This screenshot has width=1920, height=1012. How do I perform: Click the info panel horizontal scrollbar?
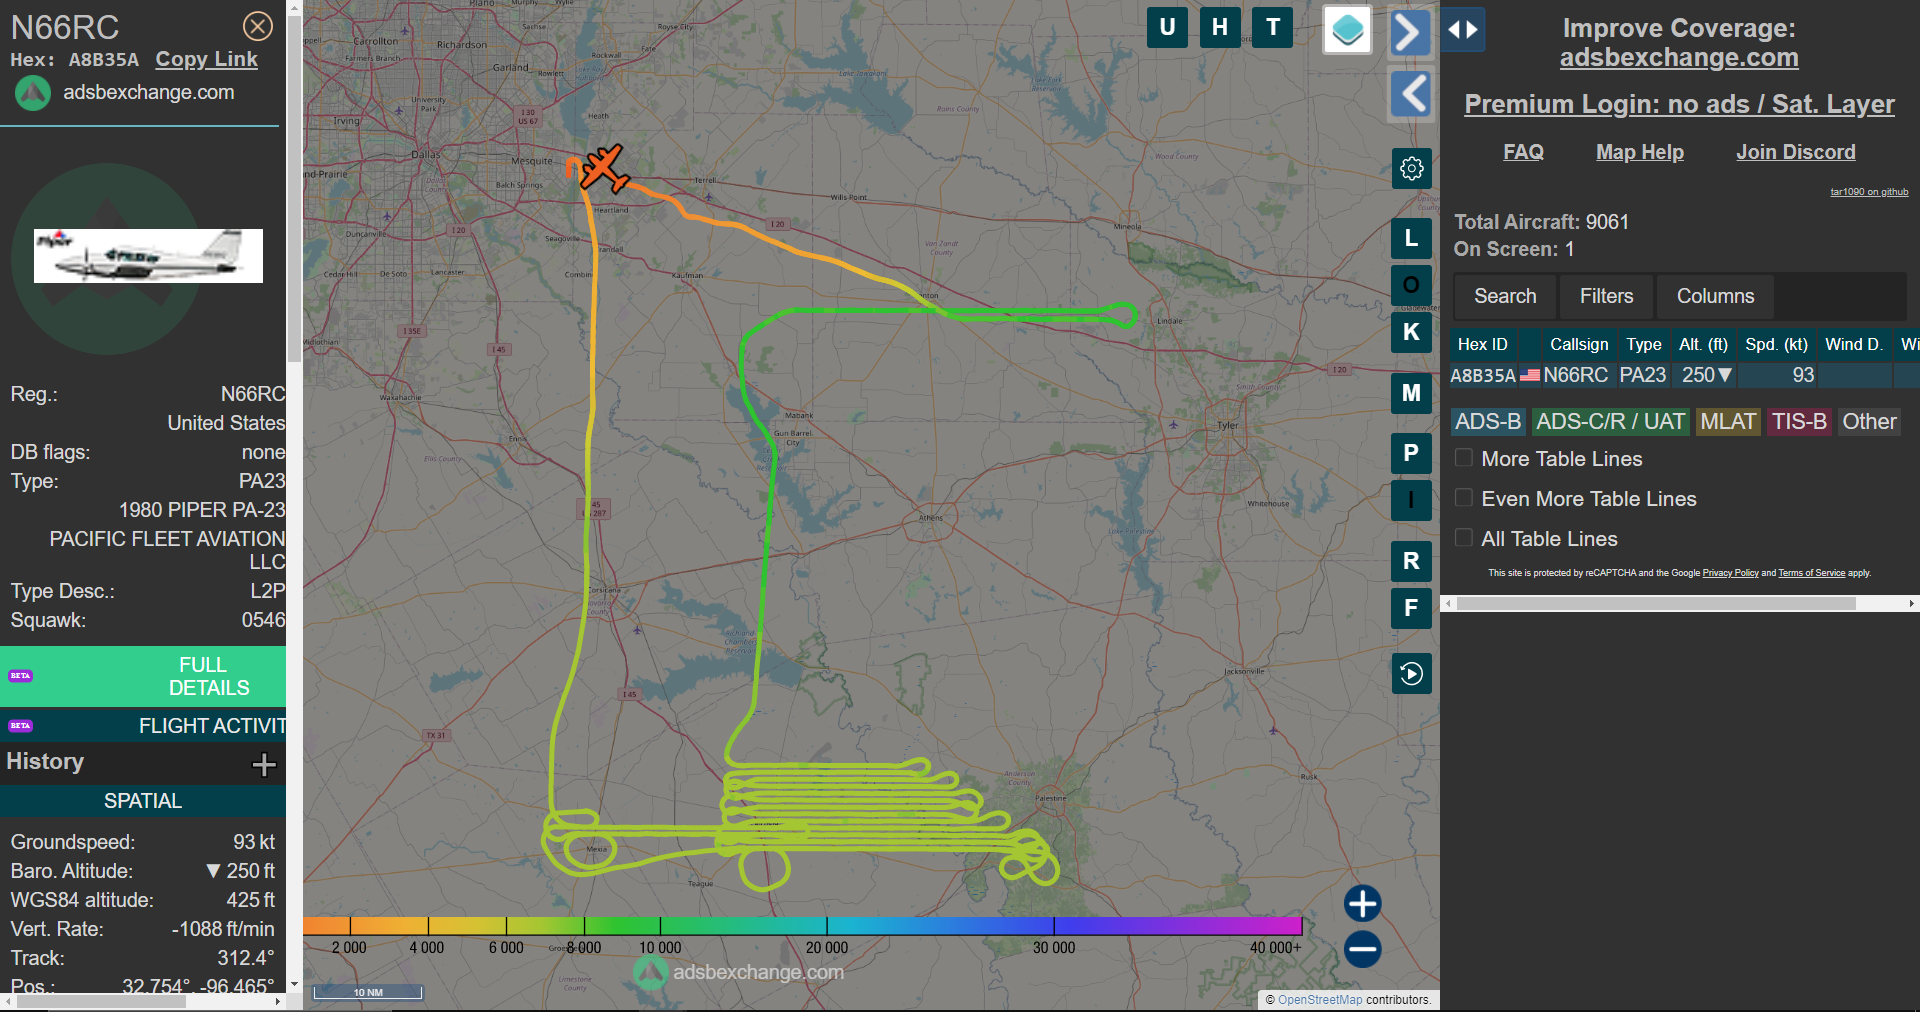(100, 1001)
